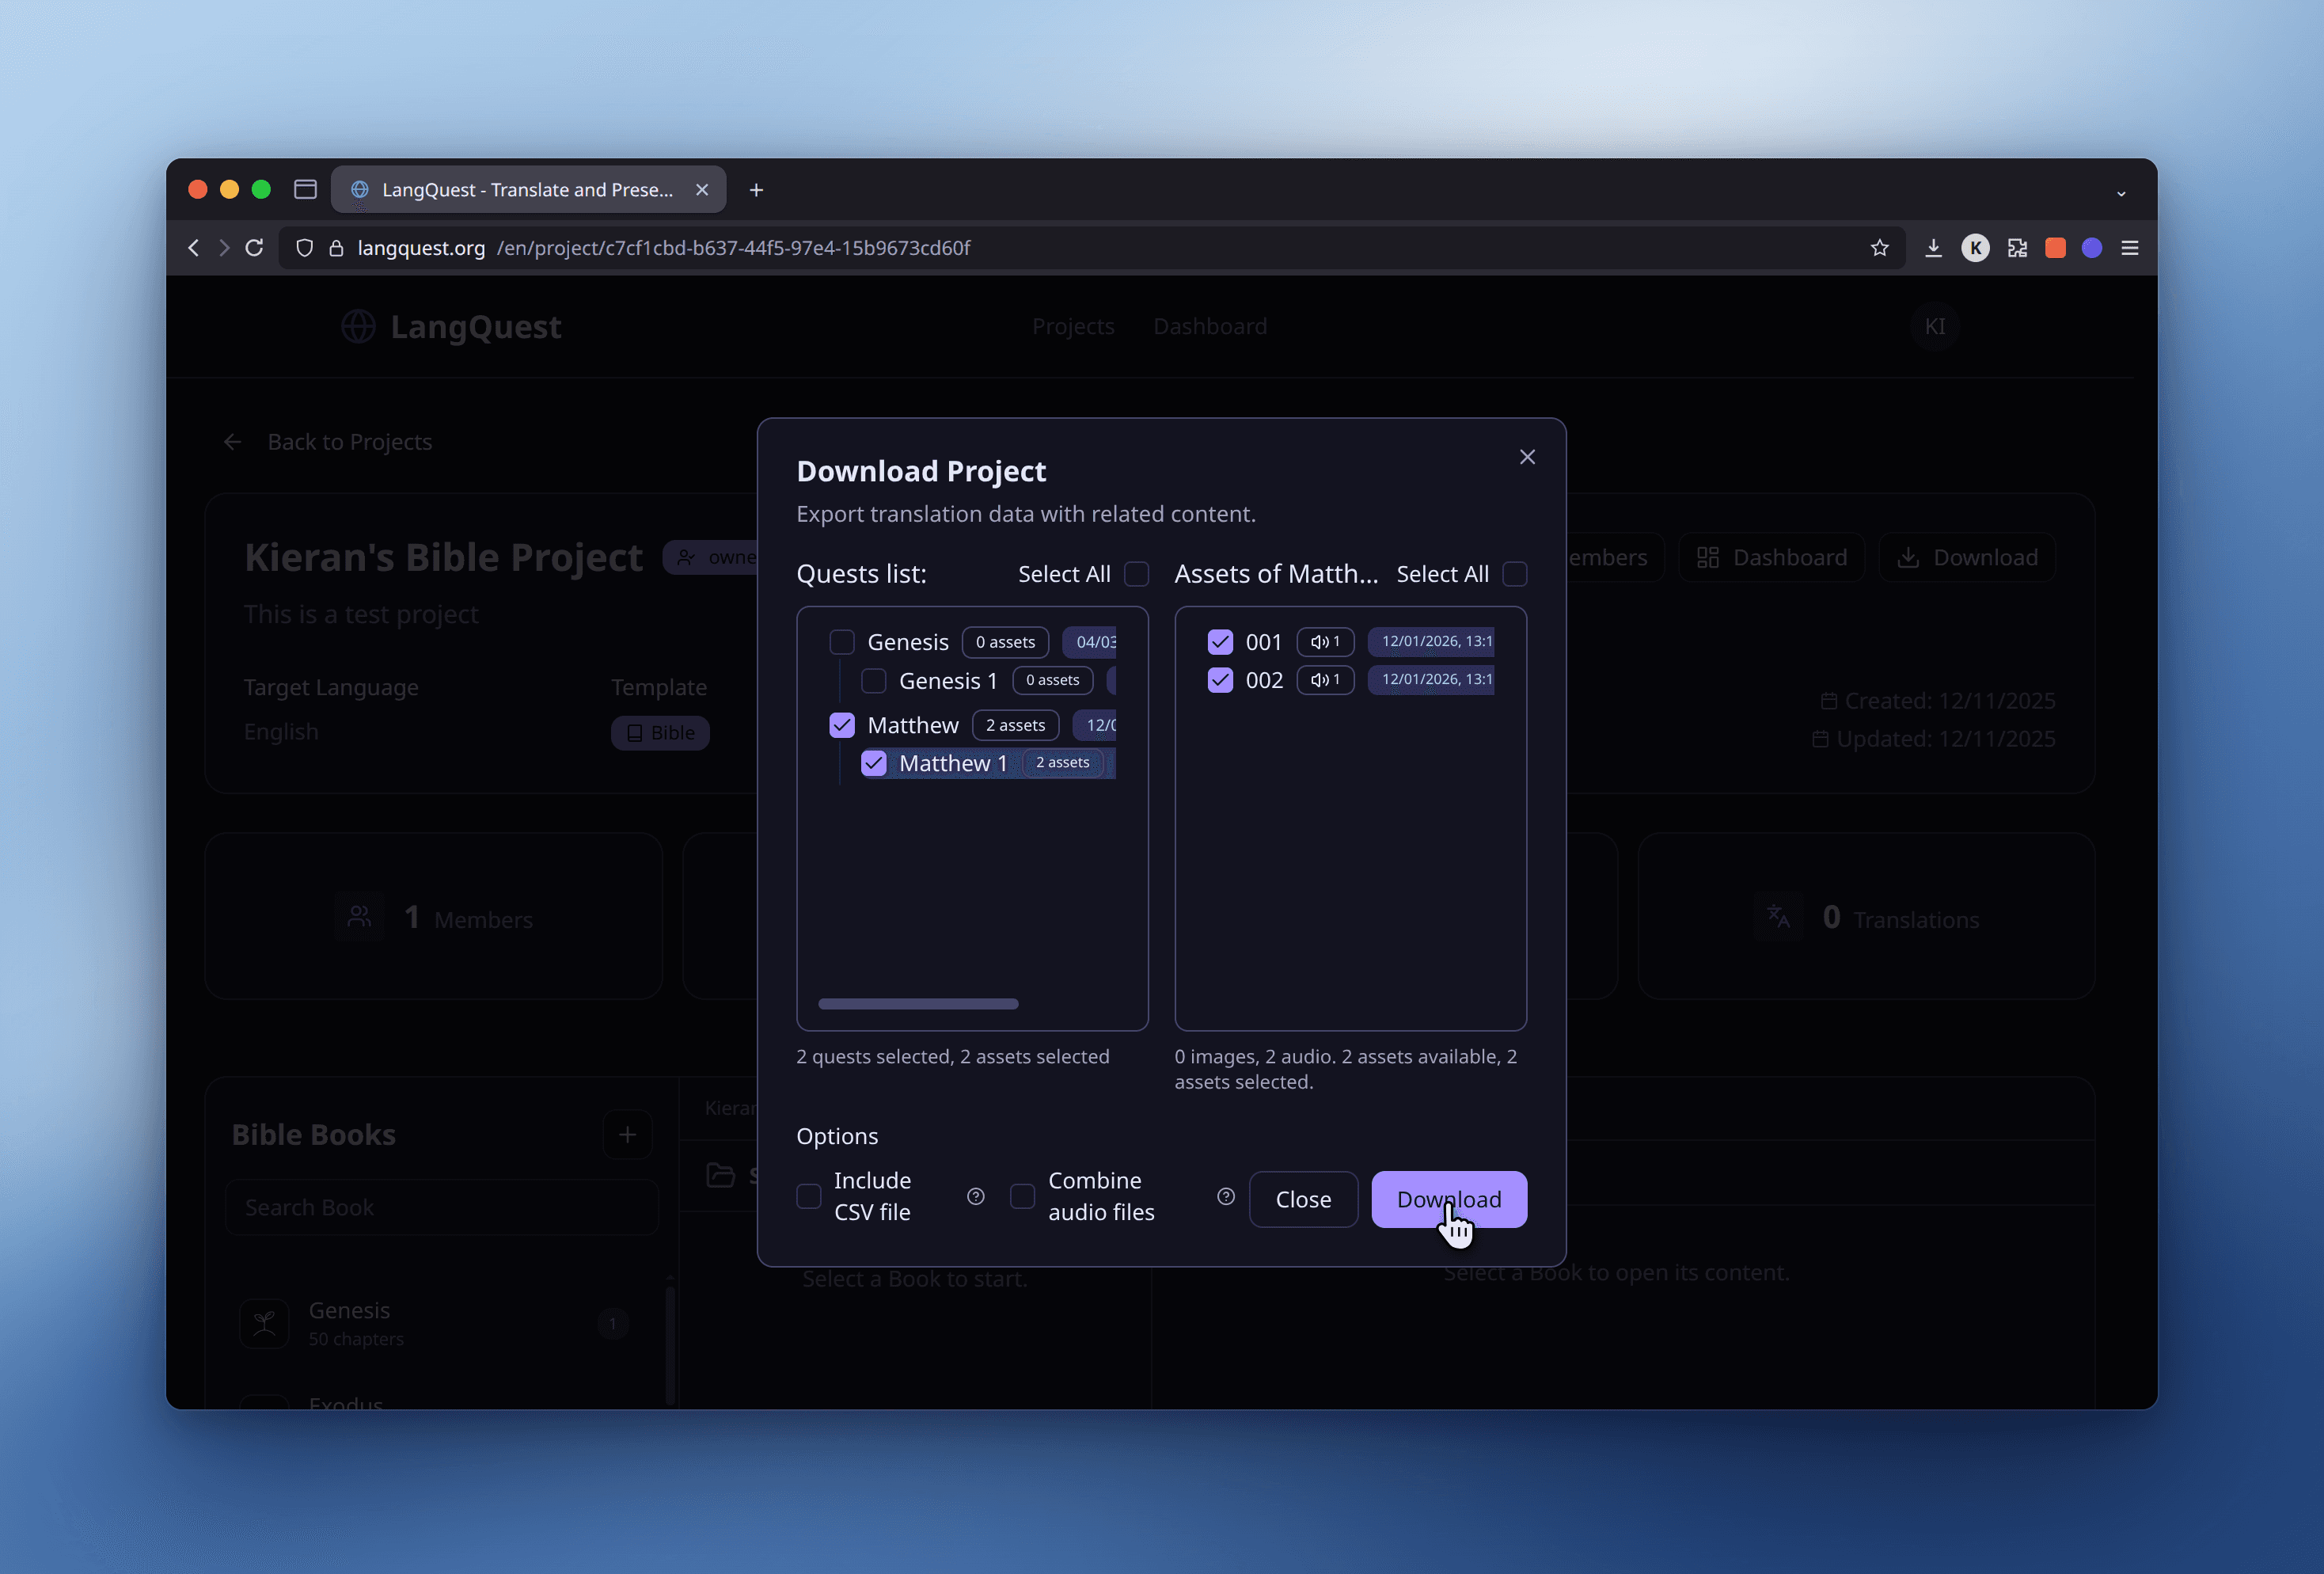The image size is (2324, 1574).
Task: Select the Matthew 1 quest row label
Action: coord(953,763)
